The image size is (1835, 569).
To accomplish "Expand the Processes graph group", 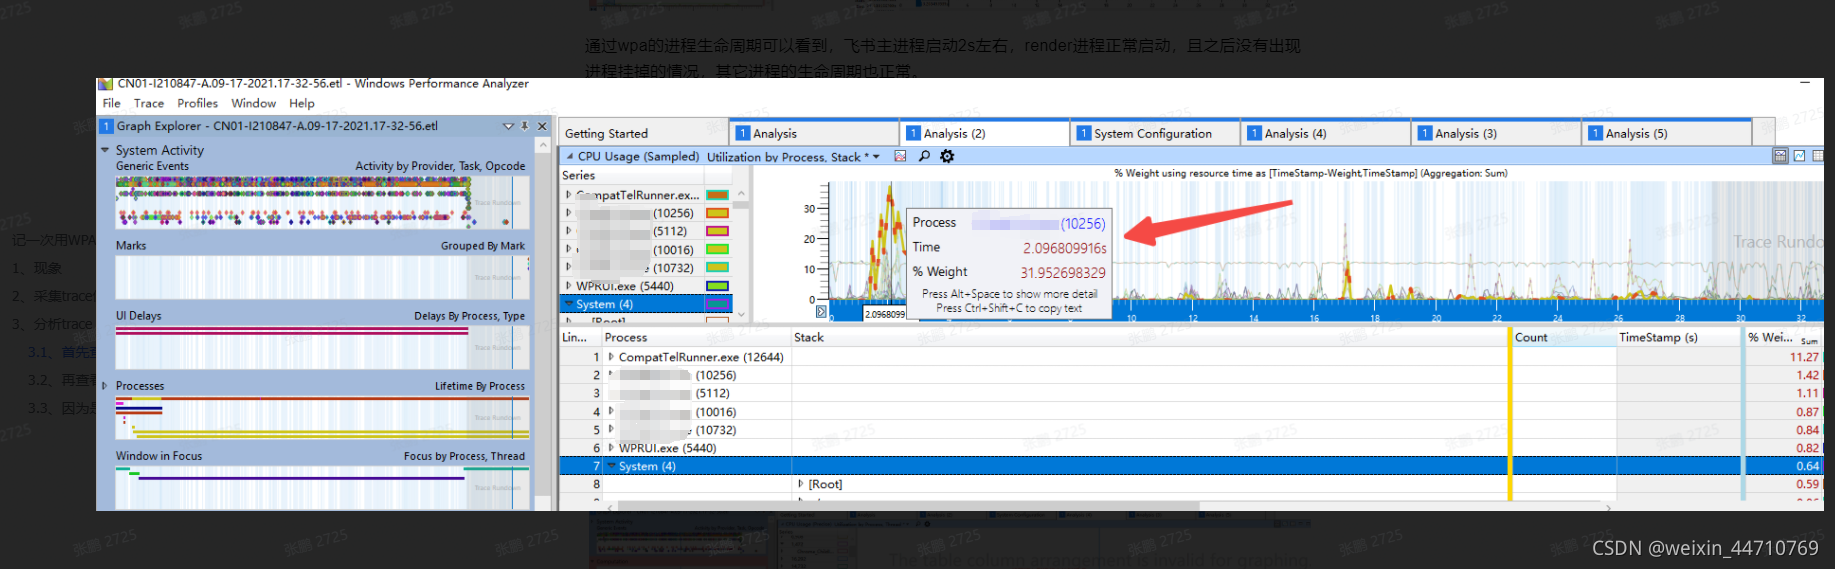I will point(104,386).
